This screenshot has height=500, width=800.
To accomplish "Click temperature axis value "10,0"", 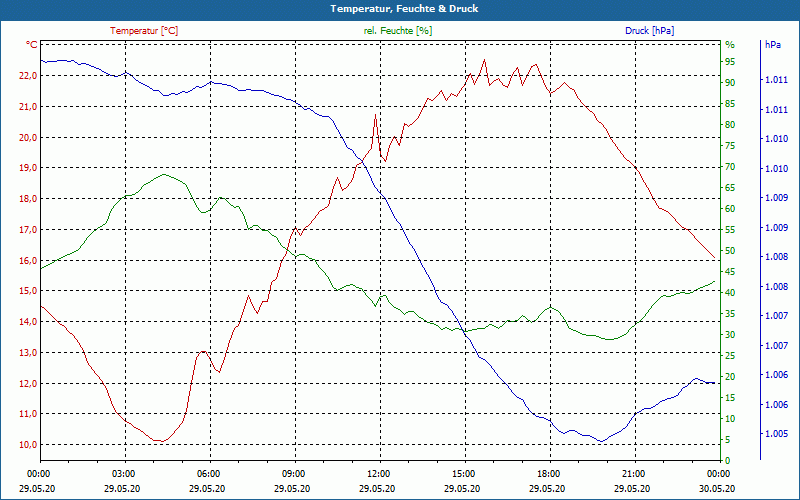I will [x=28, y=444].
